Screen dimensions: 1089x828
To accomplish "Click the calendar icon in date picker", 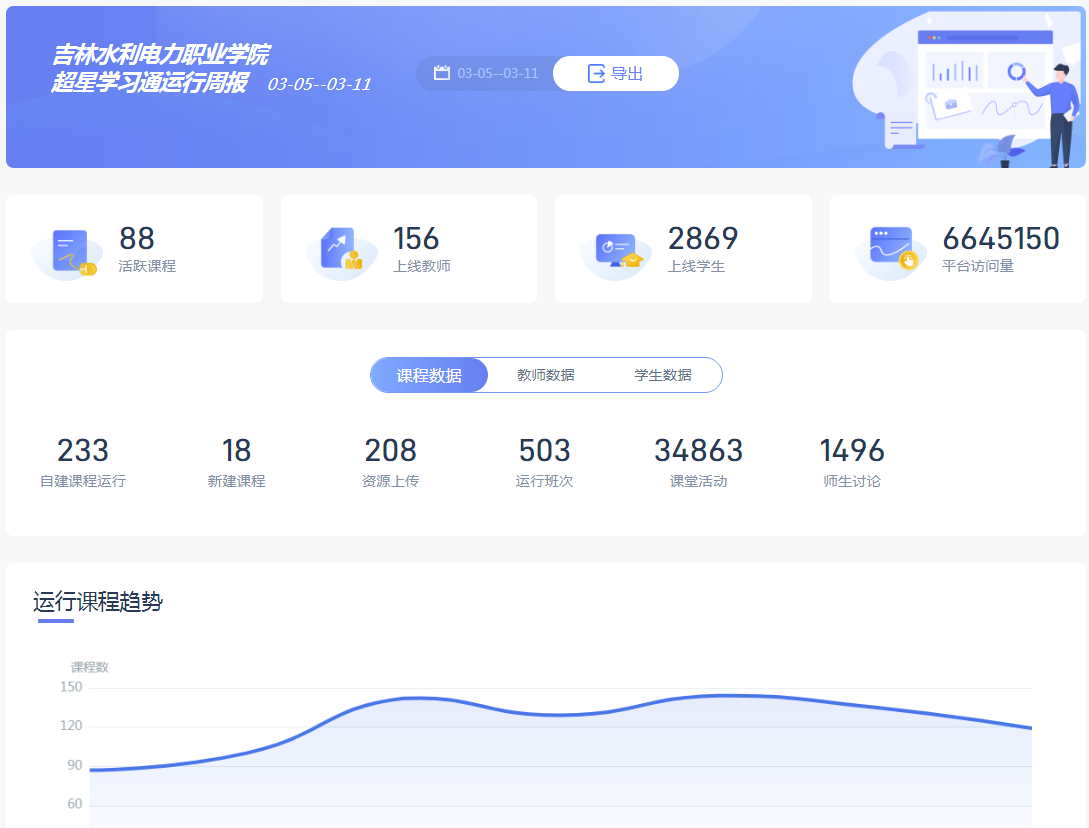I will point(442,73).
